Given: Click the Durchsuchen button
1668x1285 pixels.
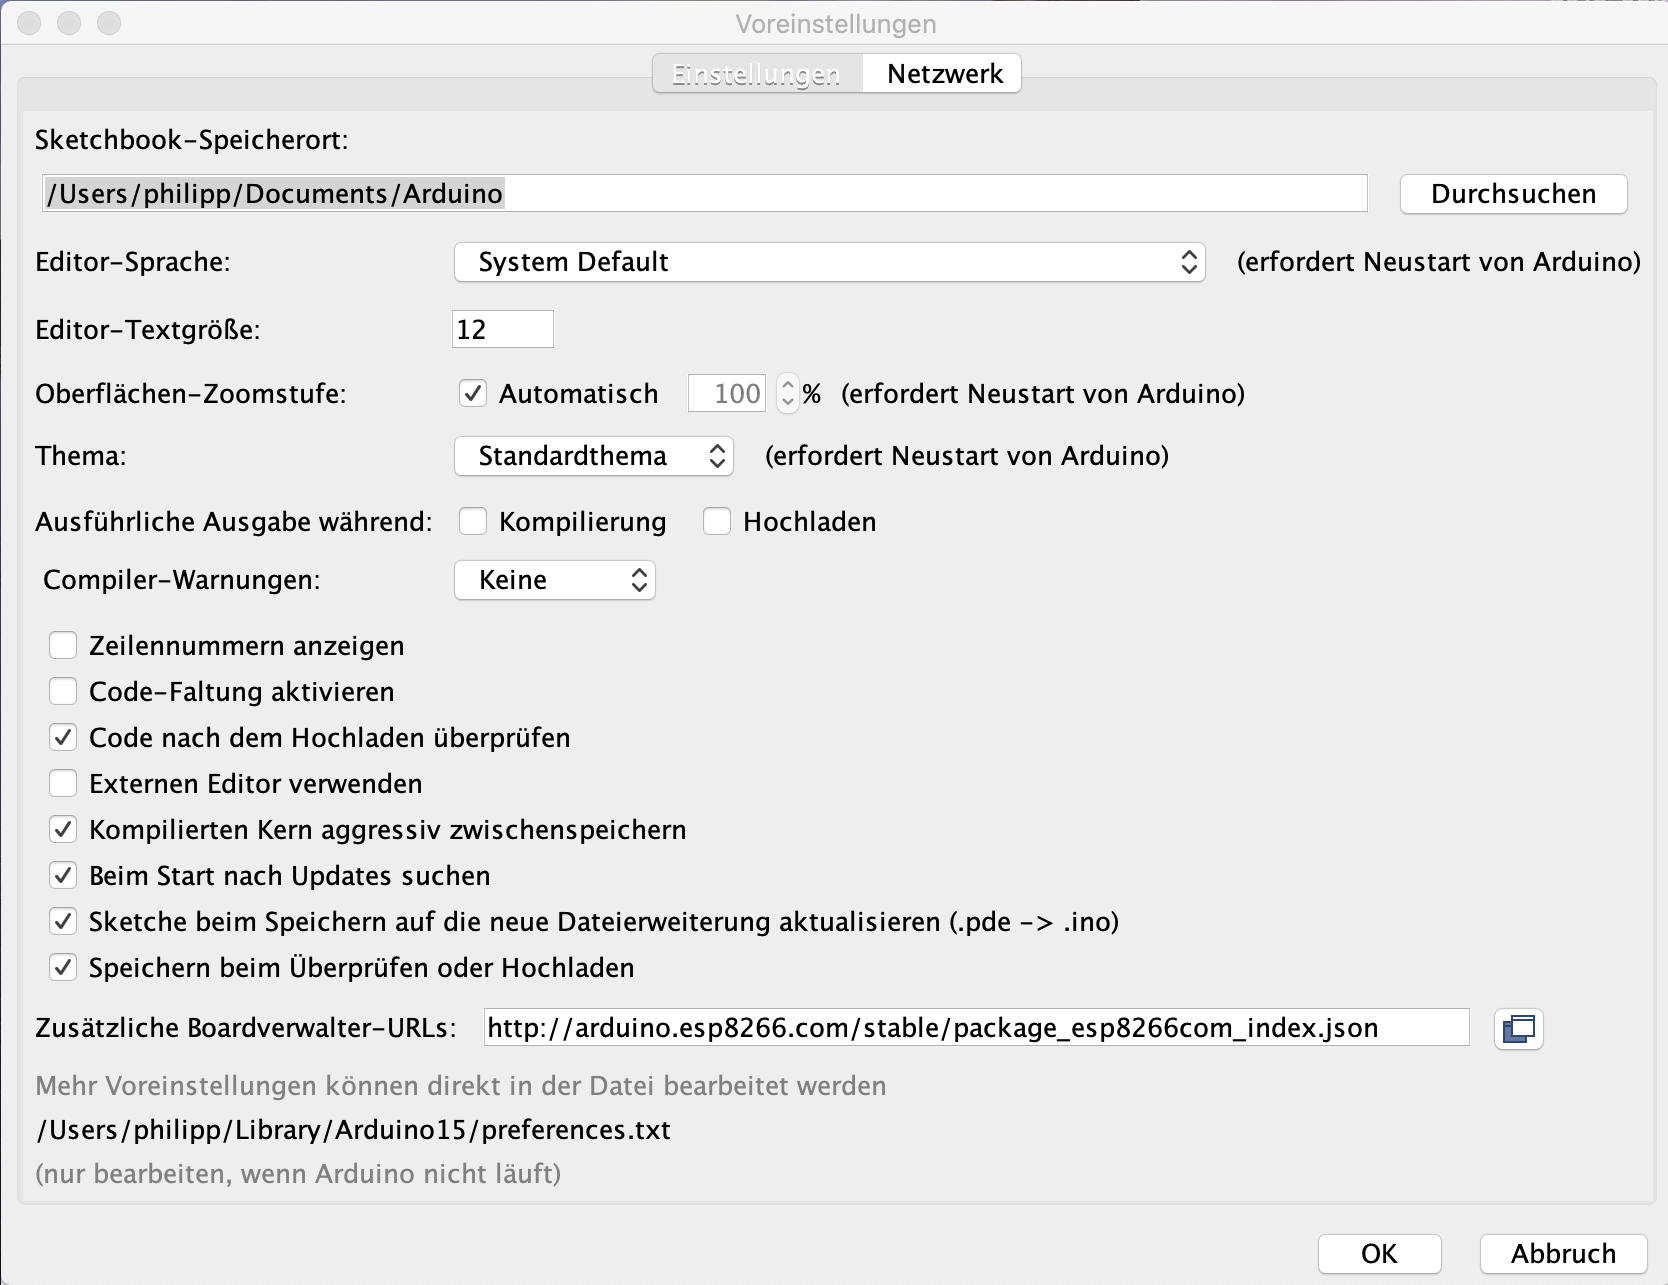Looking at the screenshot, I should [x=1513, y=193].
